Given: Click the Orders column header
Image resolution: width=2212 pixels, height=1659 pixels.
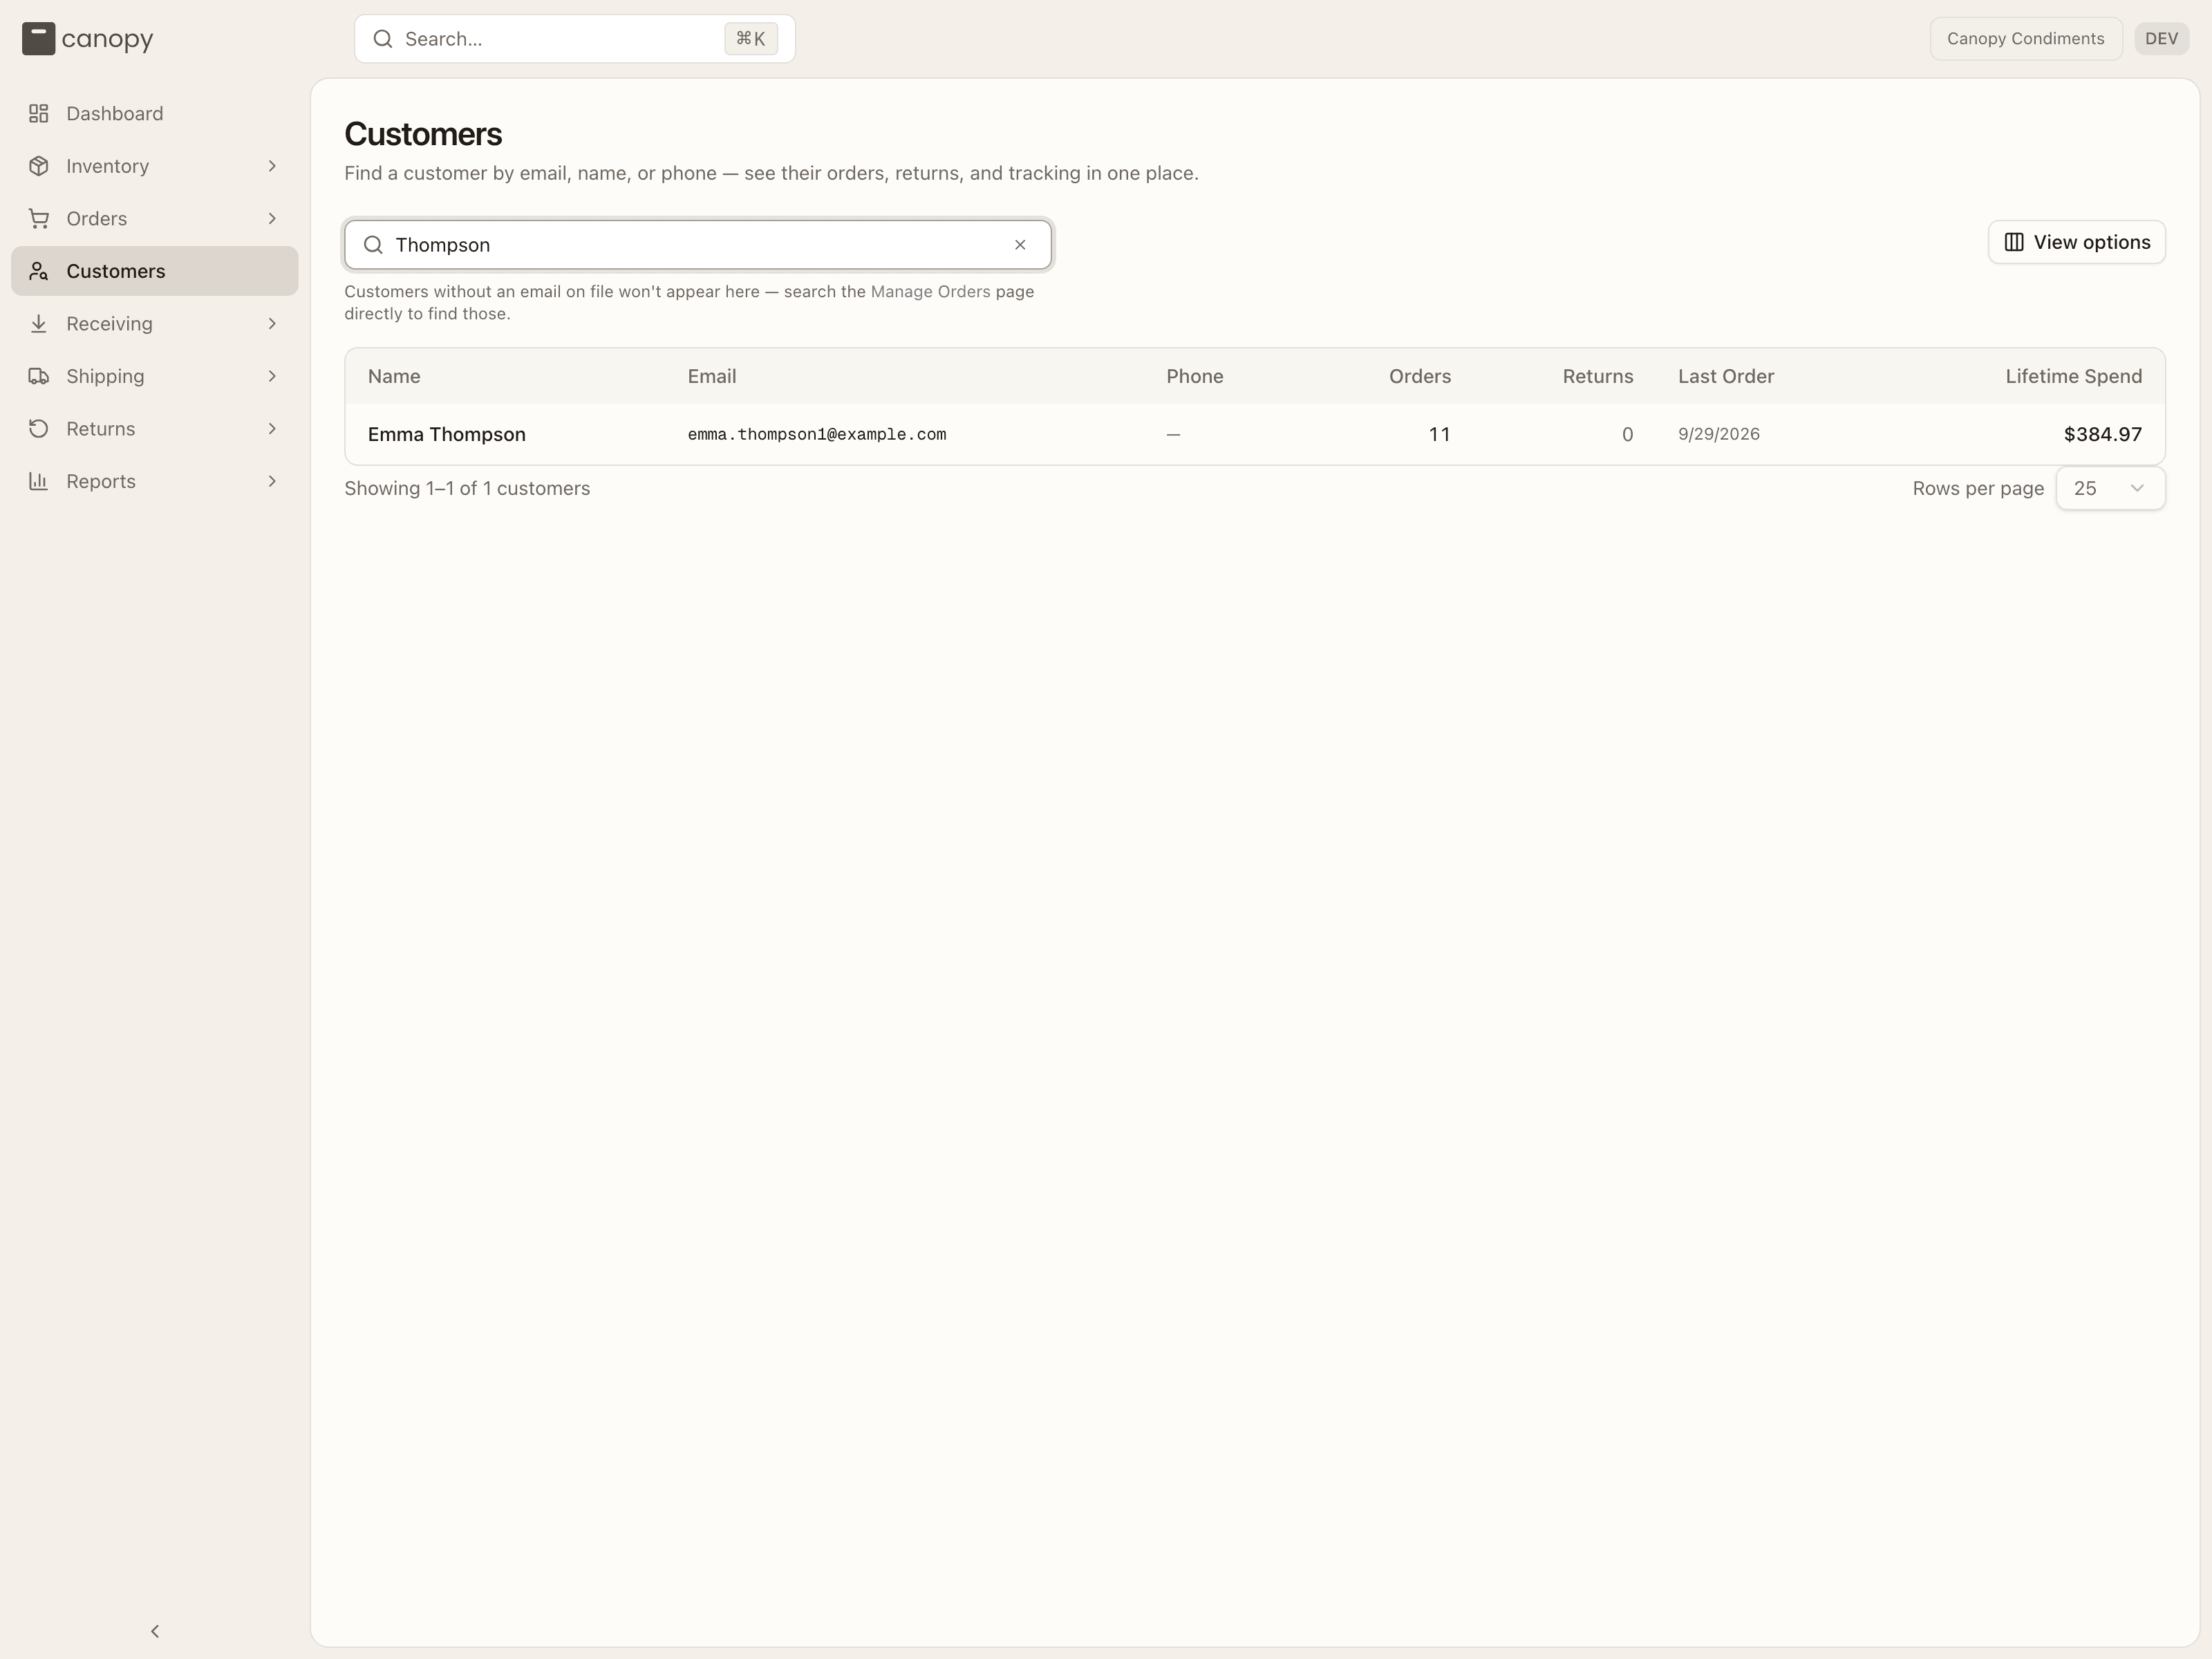Looking at the screenshot, I should tap(1419, 376).
